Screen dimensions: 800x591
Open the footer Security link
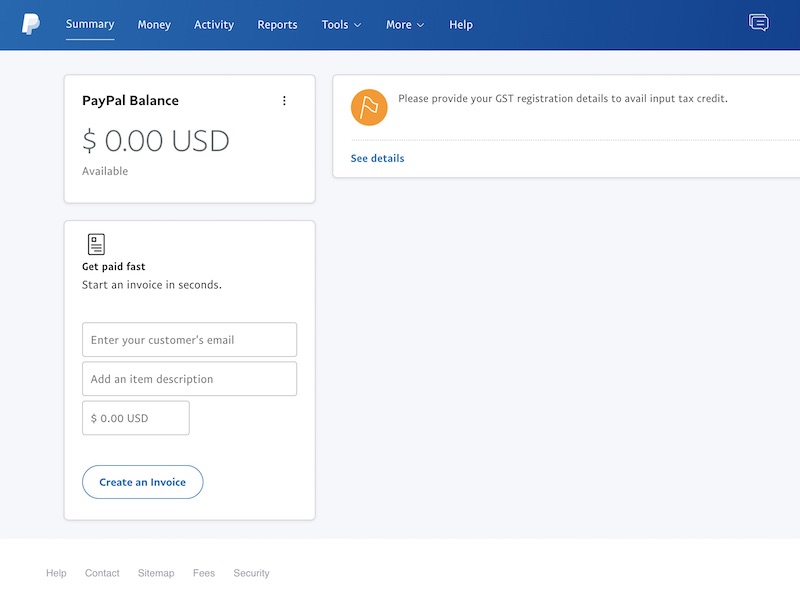[x=252, y=573]
